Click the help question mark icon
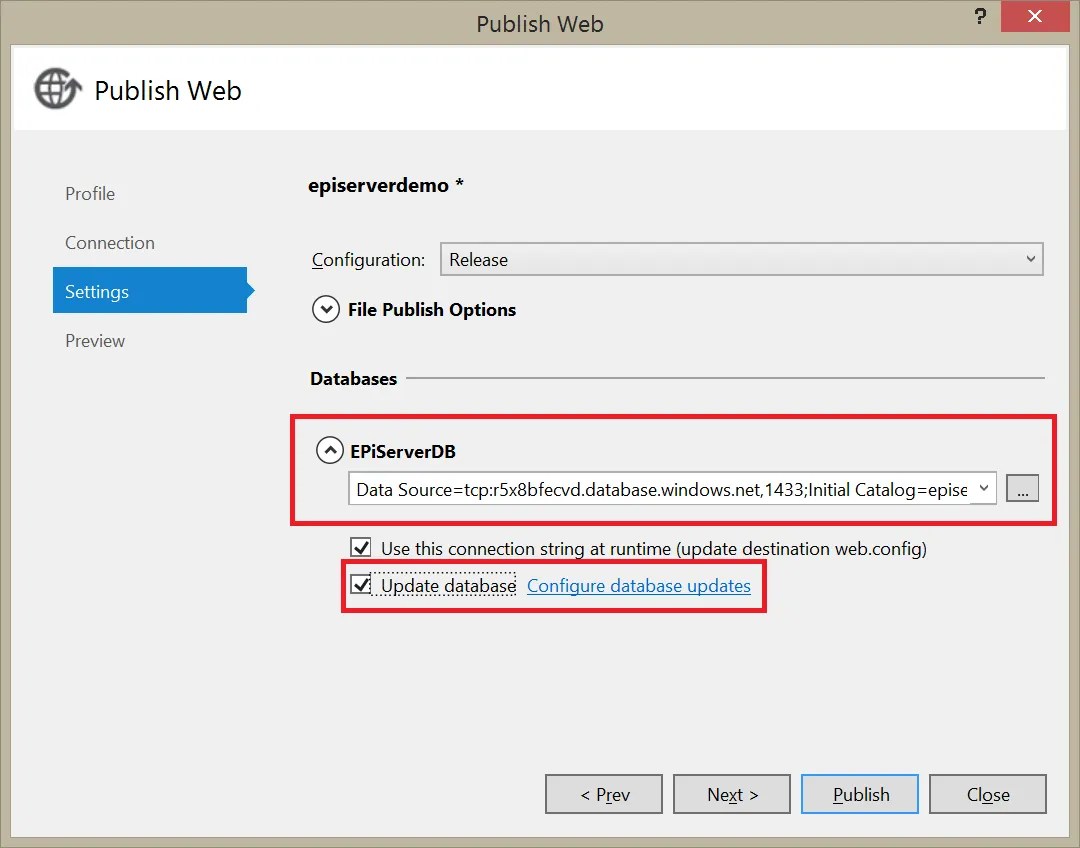Image resolution: width=1080 pixels, height=848 pixels. point(980,17)
